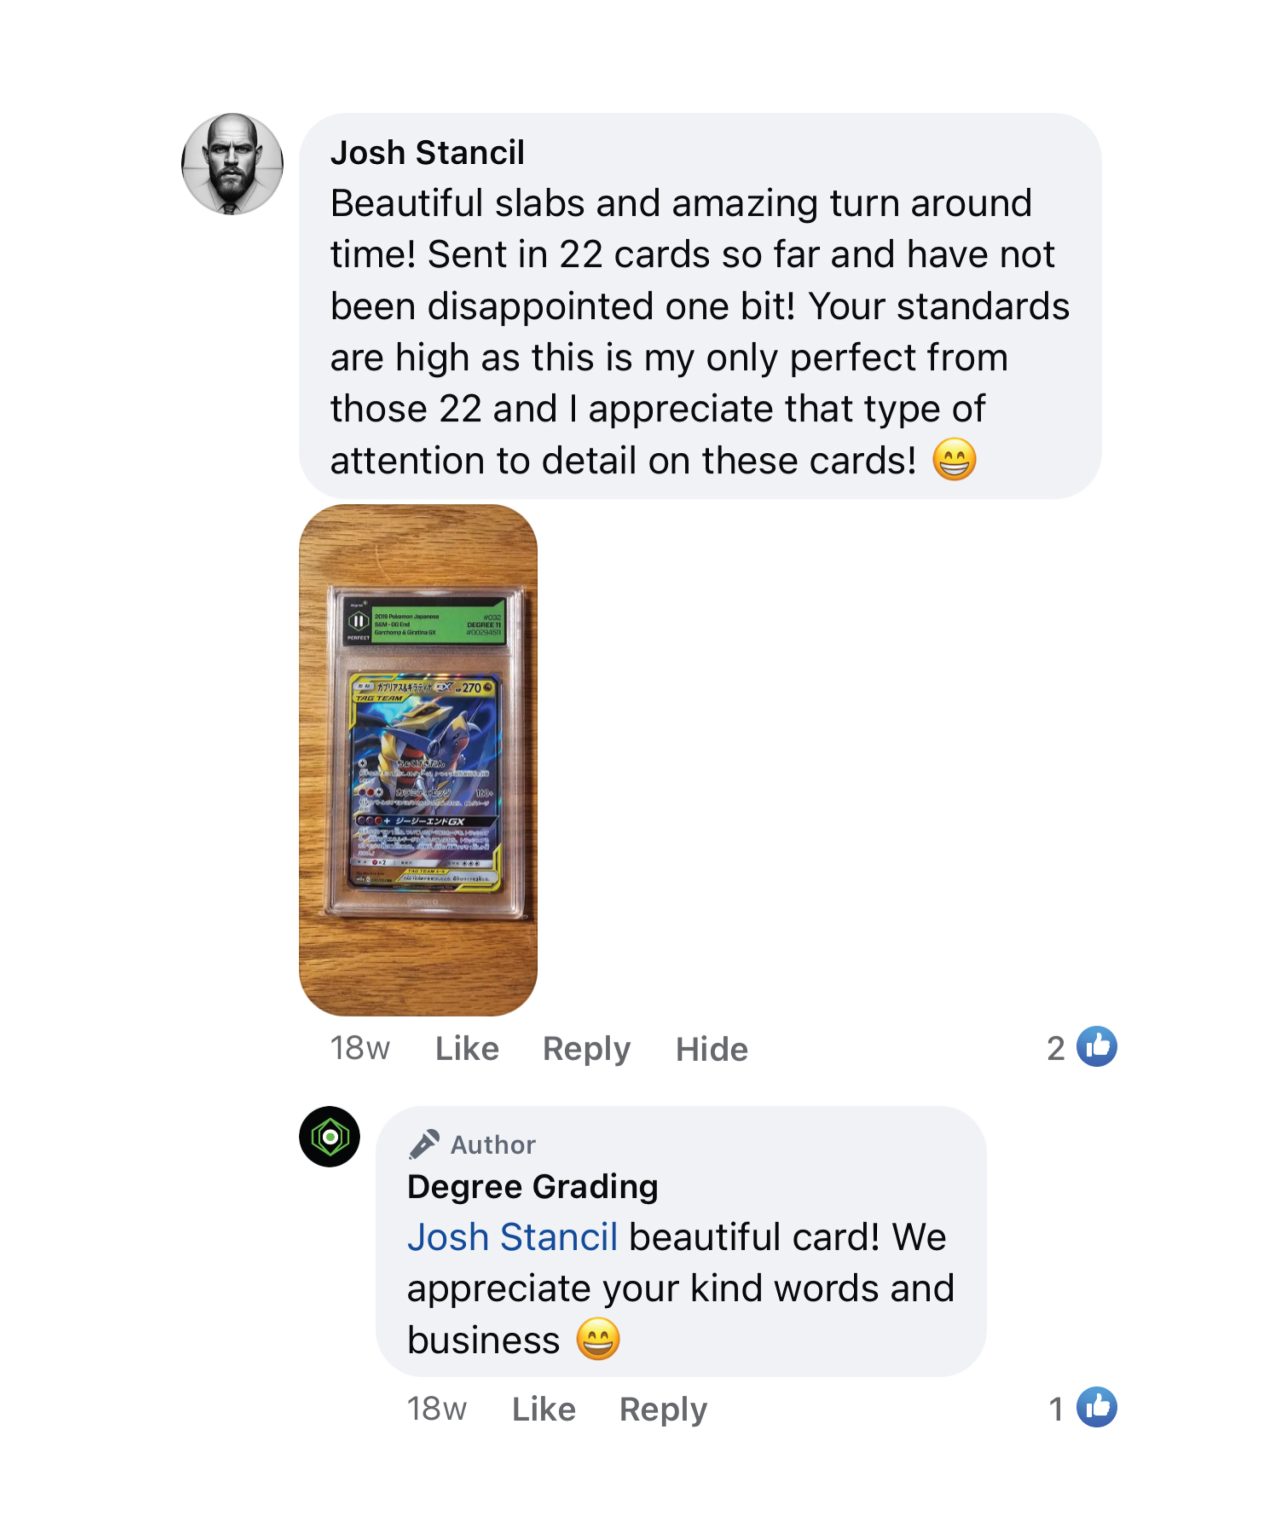Screen dimensions: 1280x1536
Task: Open the 18w timestamp under the reply
Action: point(437,1409)
